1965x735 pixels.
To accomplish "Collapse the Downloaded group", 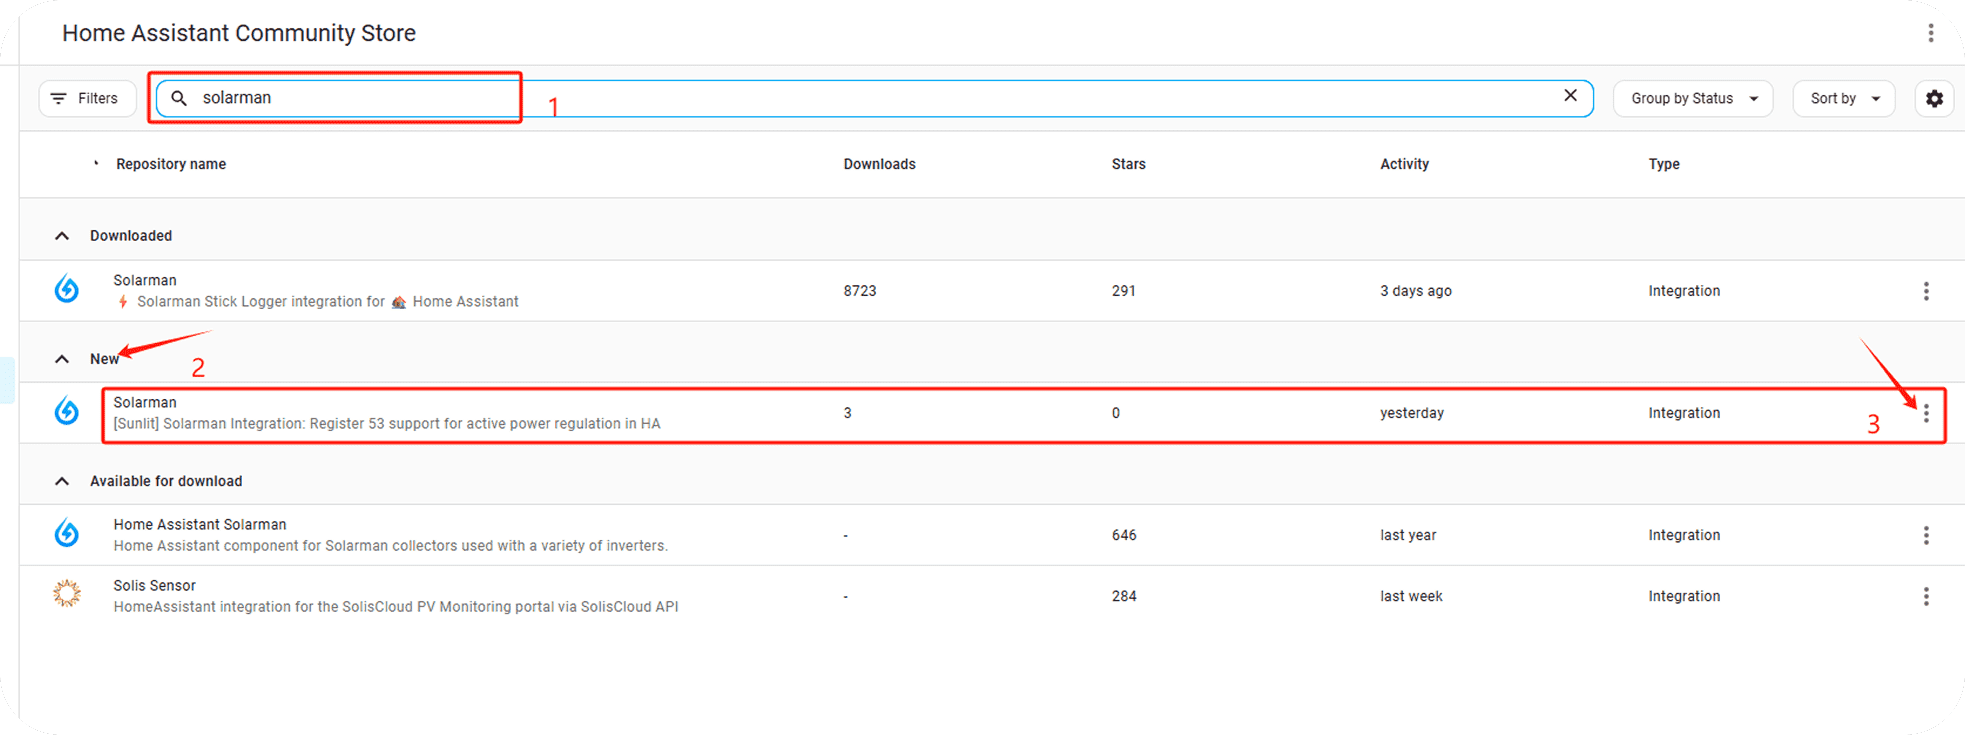I will click(62, 236).
